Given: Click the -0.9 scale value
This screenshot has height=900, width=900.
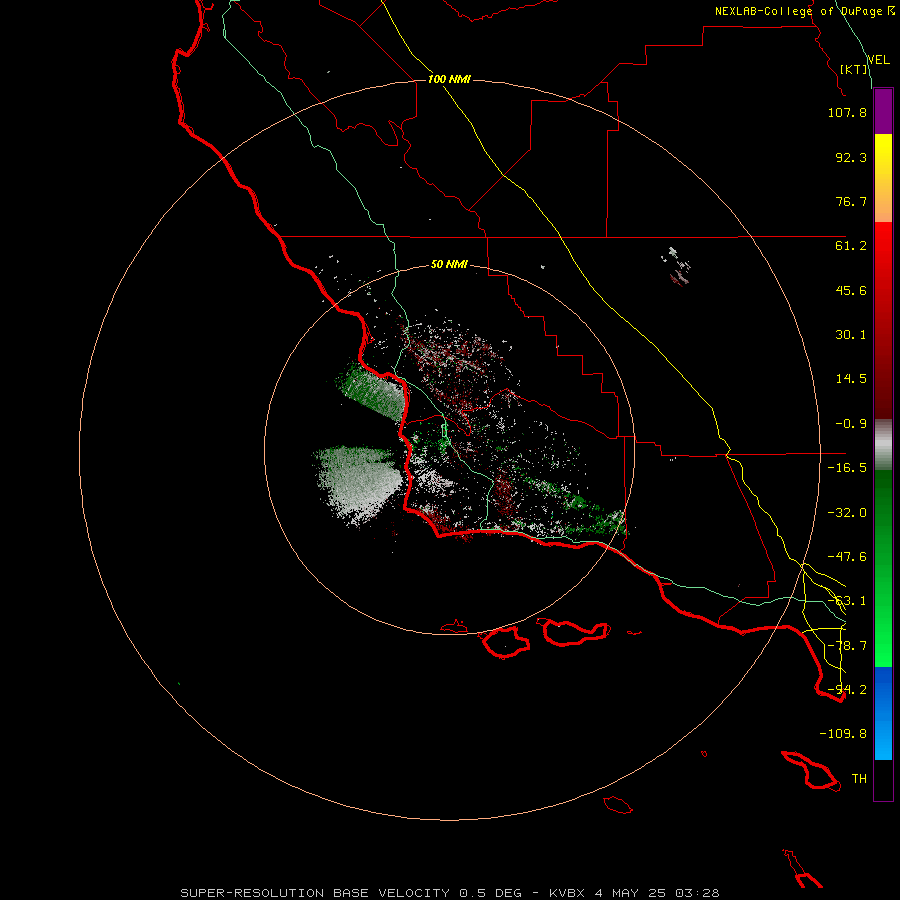Looking at the screenshot, I should click(x=851, y=424).
